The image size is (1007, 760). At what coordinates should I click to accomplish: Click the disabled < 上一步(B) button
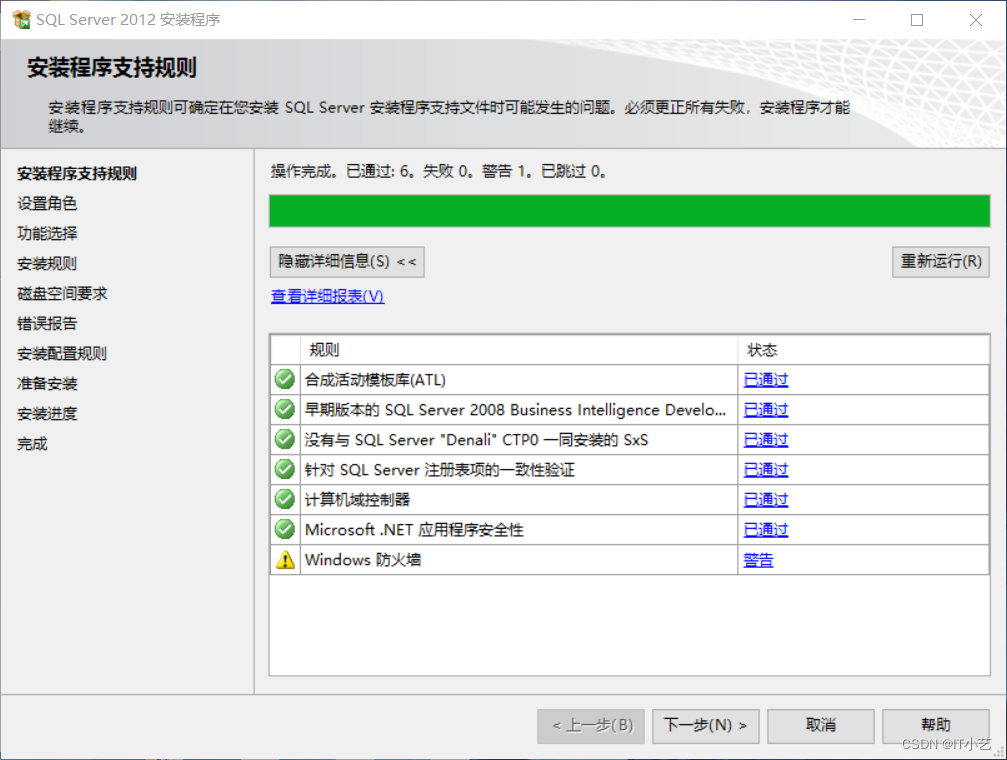591,725
